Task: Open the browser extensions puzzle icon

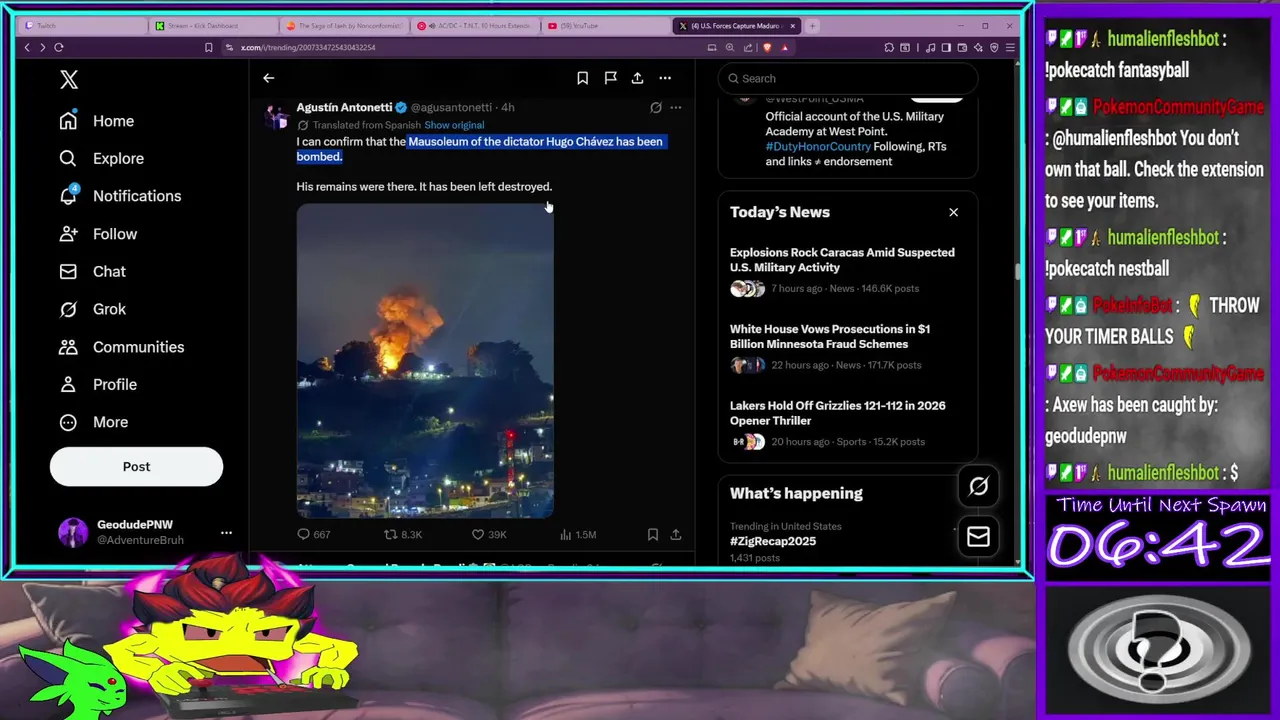Action: 889,47
